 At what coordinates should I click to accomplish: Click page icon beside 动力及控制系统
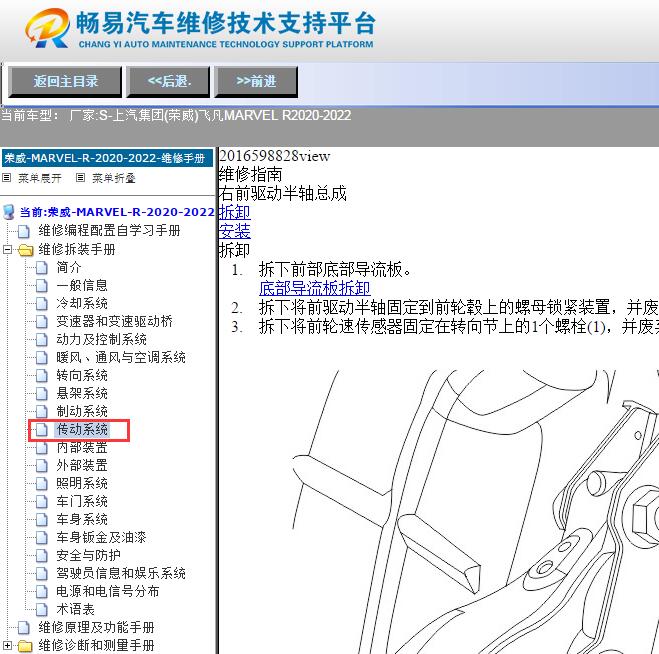point(42,340)
